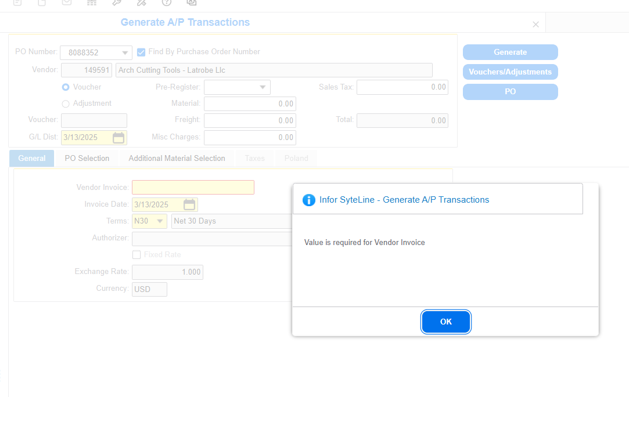Open the Invoice Date calendar picker
The height and width of the screenshot is (430, 629).
189,205
